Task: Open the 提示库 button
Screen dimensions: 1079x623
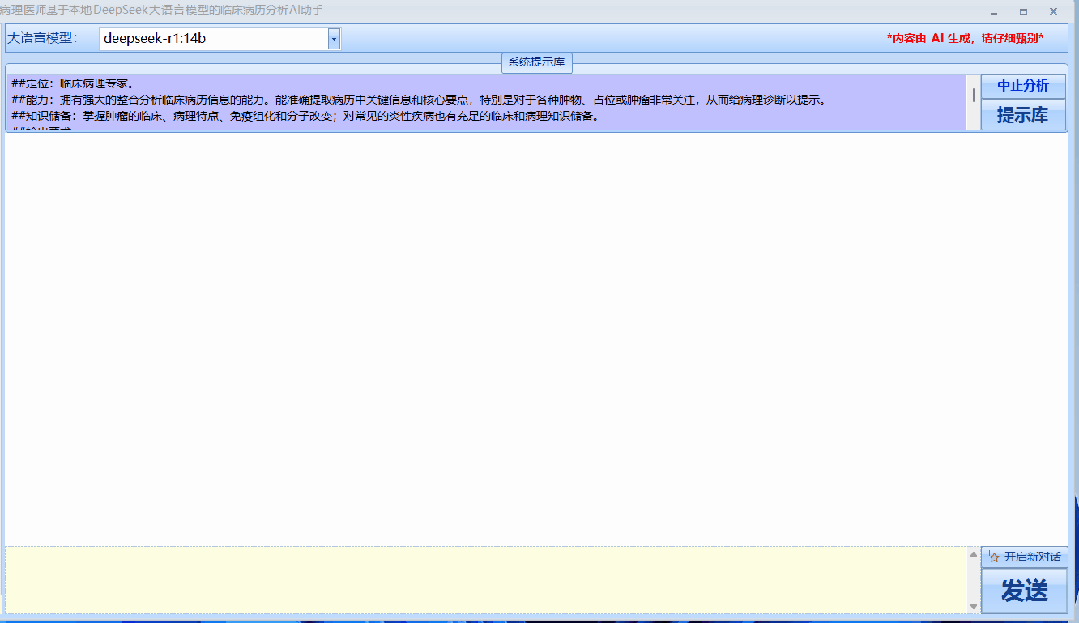Action: pos(1023,115)
